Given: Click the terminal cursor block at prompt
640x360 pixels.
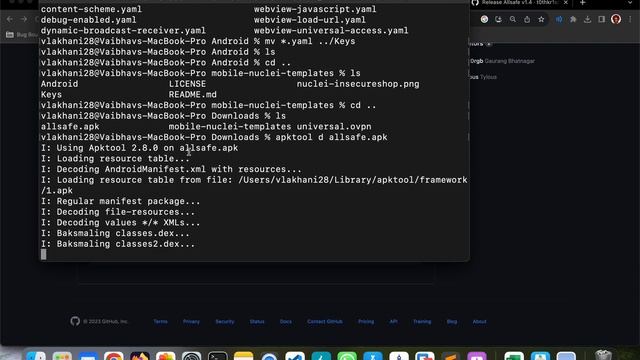Looking at the screenshot, I should coord(44,255).
